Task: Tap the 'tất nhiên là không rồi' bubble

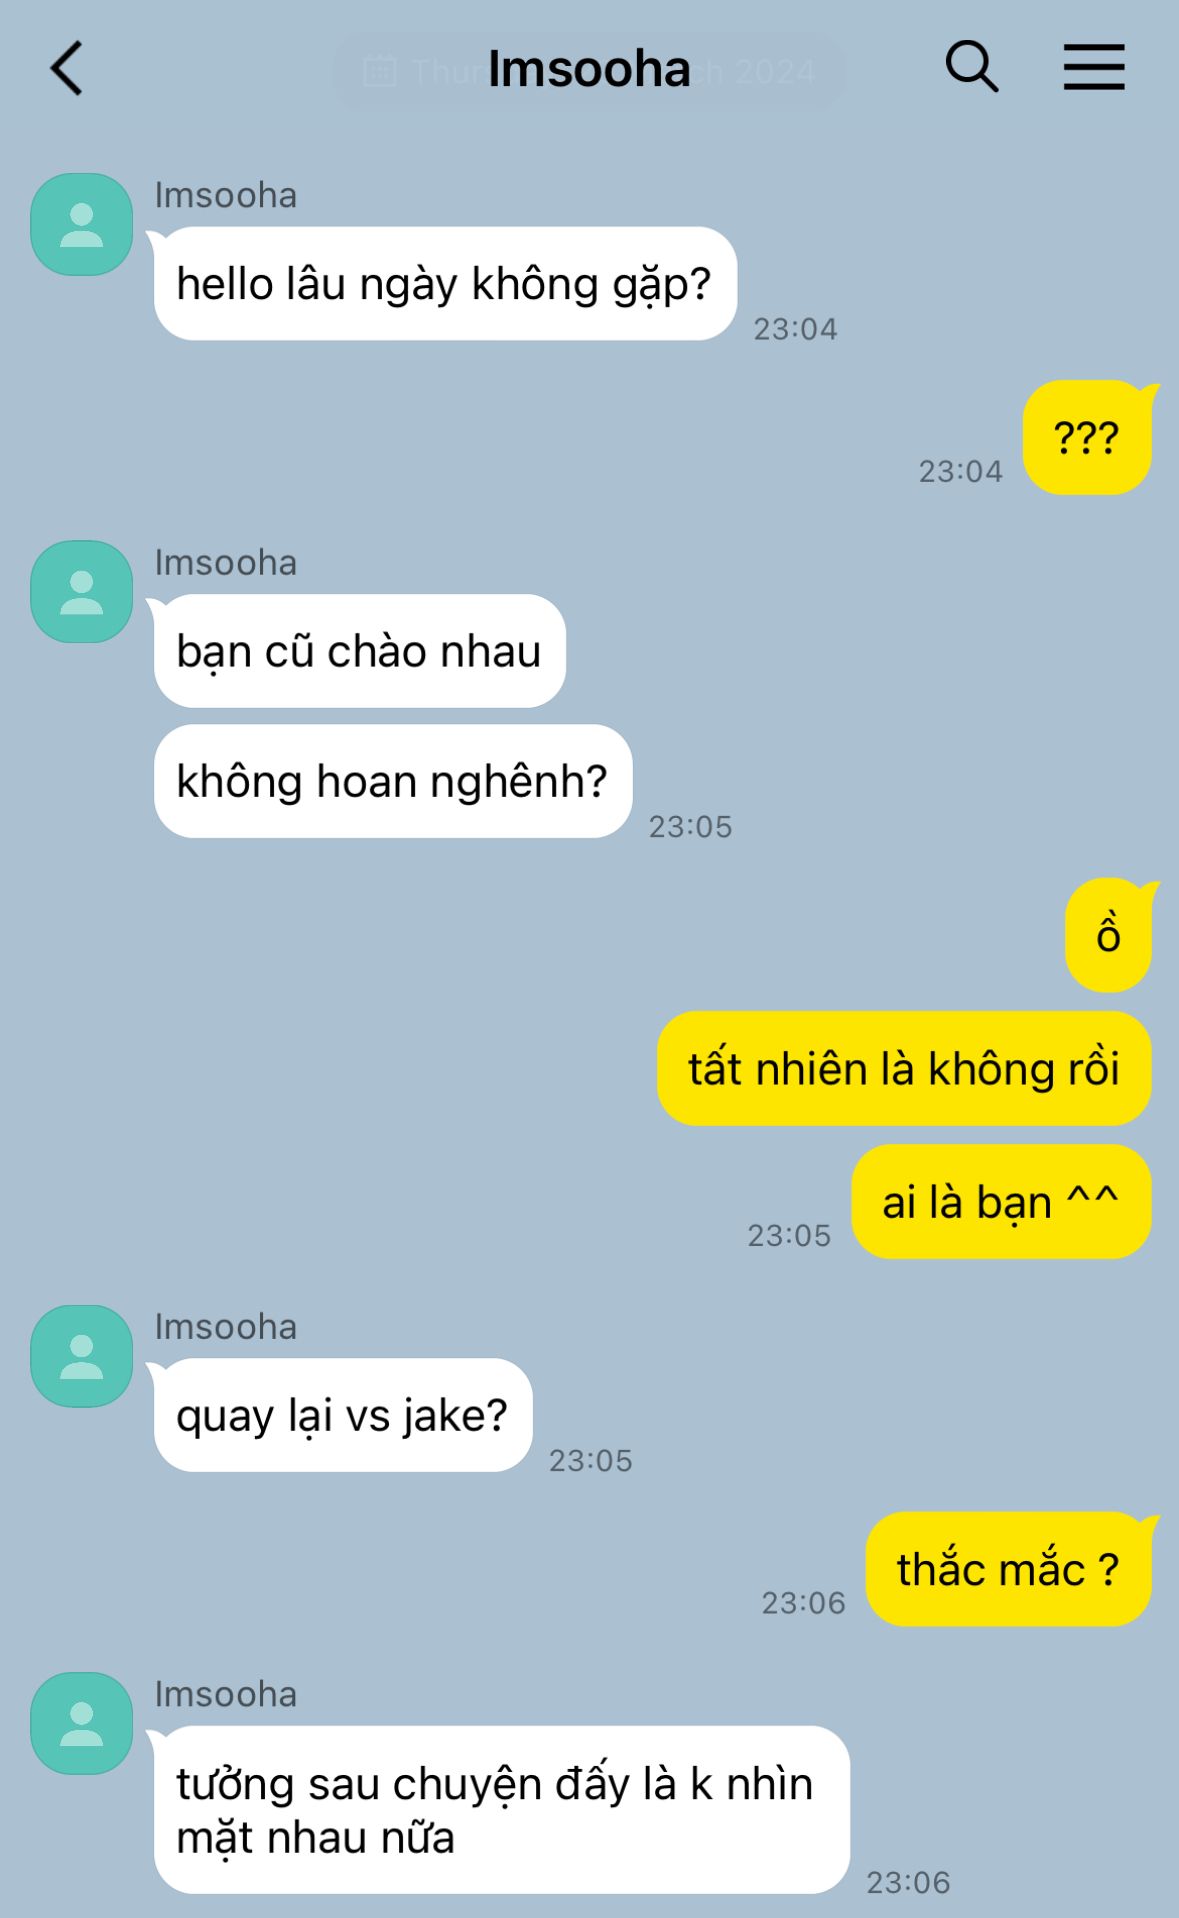Action: tap(904, 1068)
